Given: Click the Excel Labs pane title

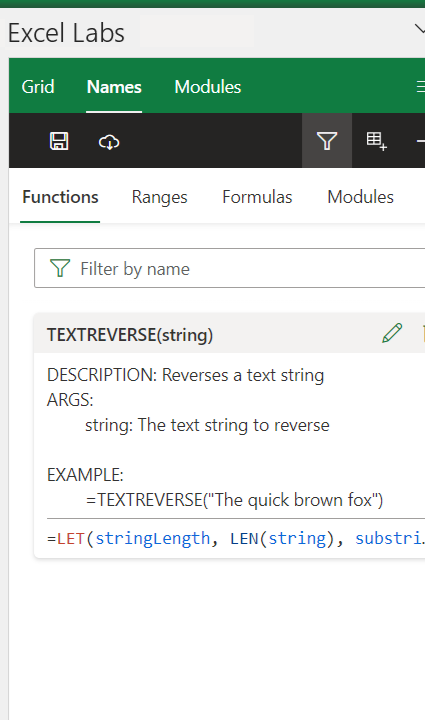Looking at the screenshot, I should tap(66, 33).
